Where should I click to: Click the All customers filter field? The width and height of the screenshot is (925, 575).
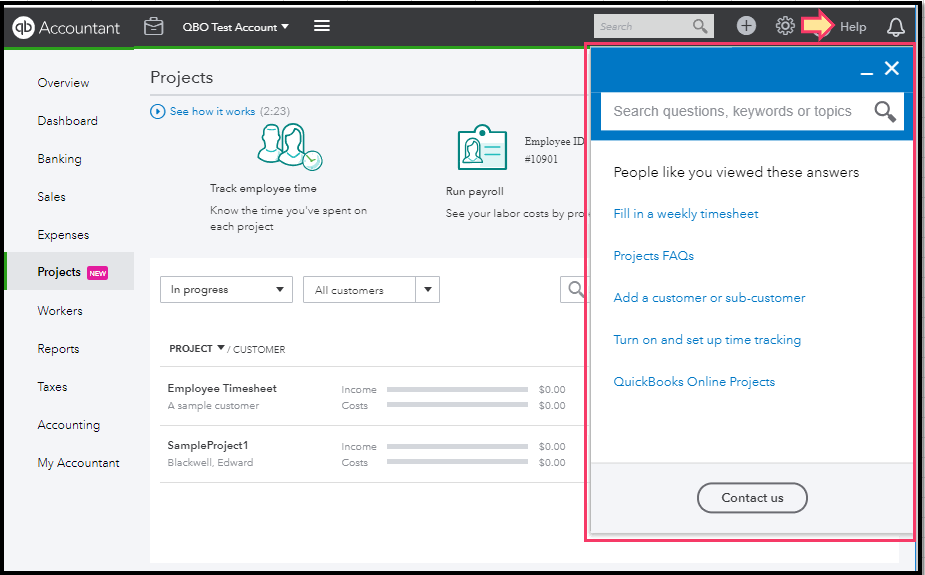pyautogui.click(x=359, y=290)
